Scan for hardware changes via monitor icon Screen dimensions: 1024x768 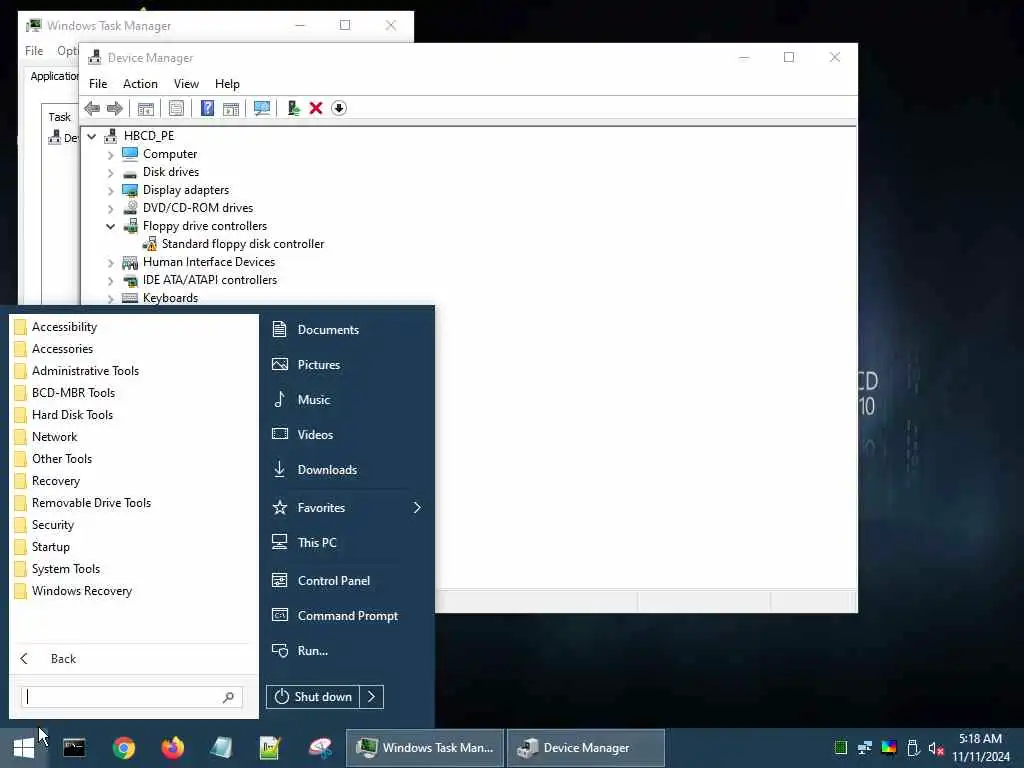click(262, 108)
